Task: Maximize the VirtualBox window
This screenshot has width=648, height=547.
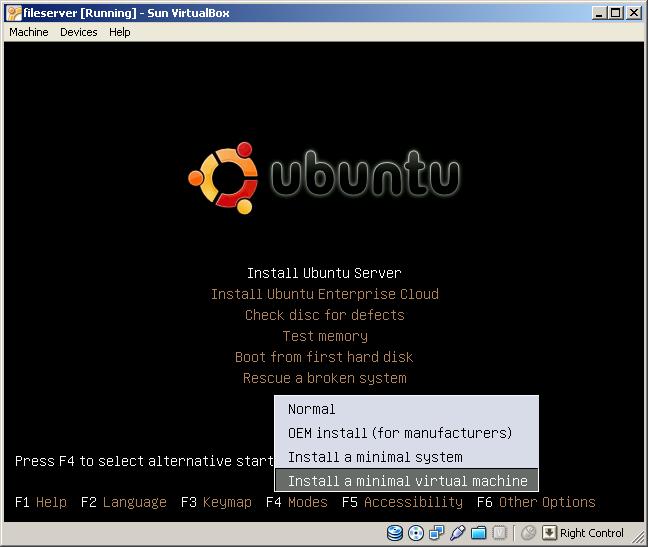Action: [x=616, y=13]
